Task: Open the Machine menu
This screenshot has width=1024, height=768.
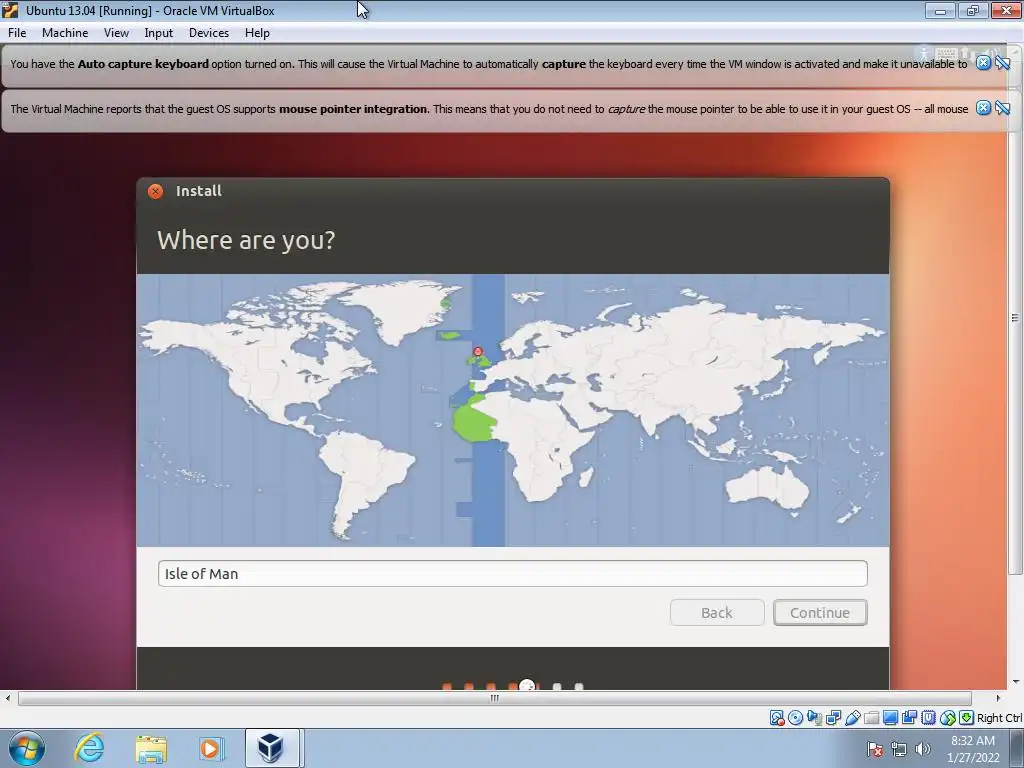Action: [65, 33]
